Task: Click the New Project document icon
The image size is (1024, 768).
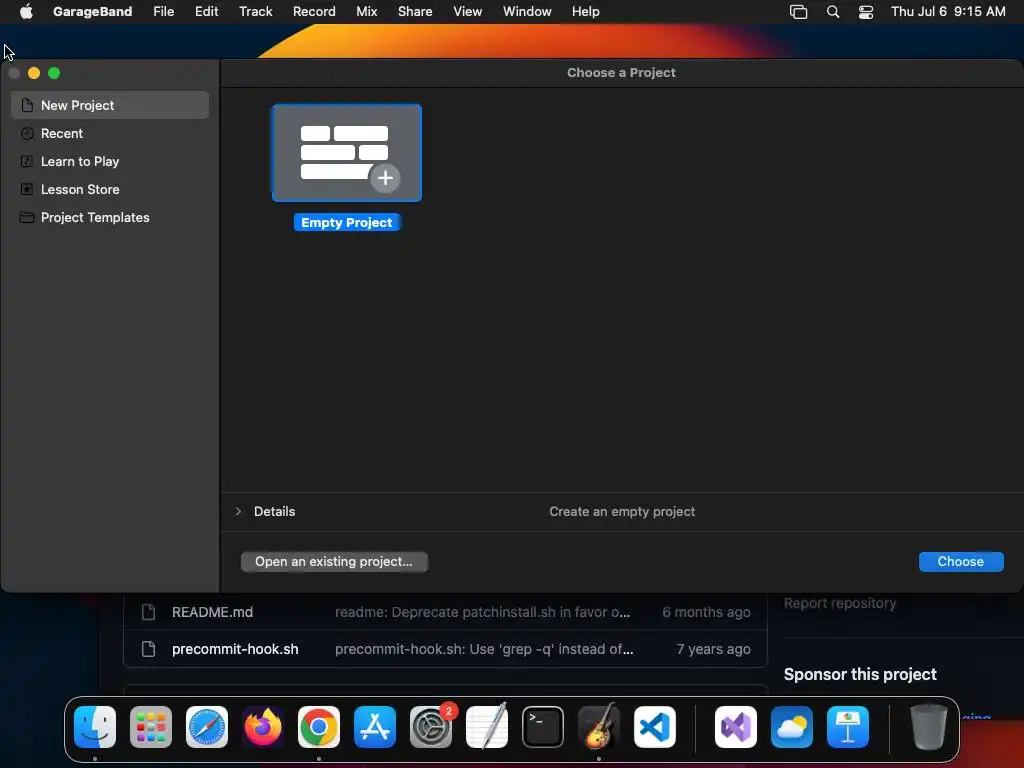Action: pos(27,105)
